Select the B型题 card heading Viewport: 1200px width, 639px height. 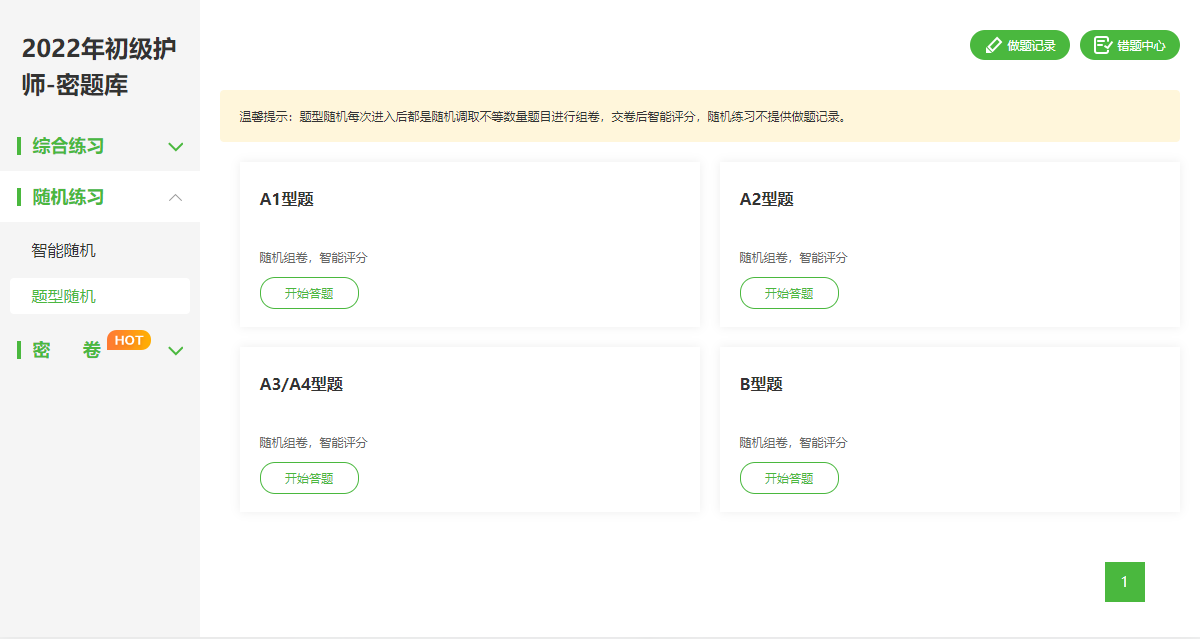(x=761, y=384)
